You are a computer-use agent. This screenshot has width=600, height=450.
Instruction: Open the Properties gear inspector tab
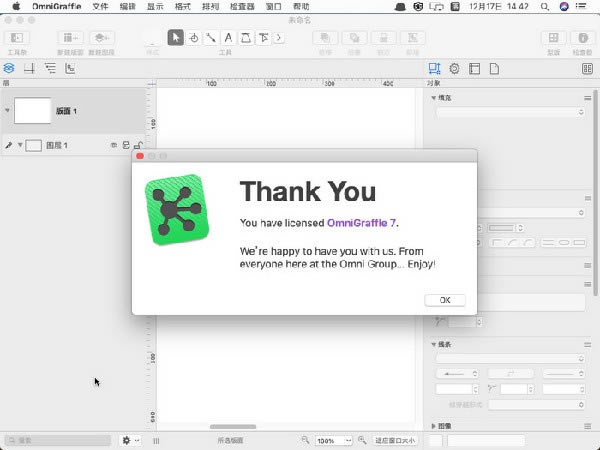[x=454, y=68]
